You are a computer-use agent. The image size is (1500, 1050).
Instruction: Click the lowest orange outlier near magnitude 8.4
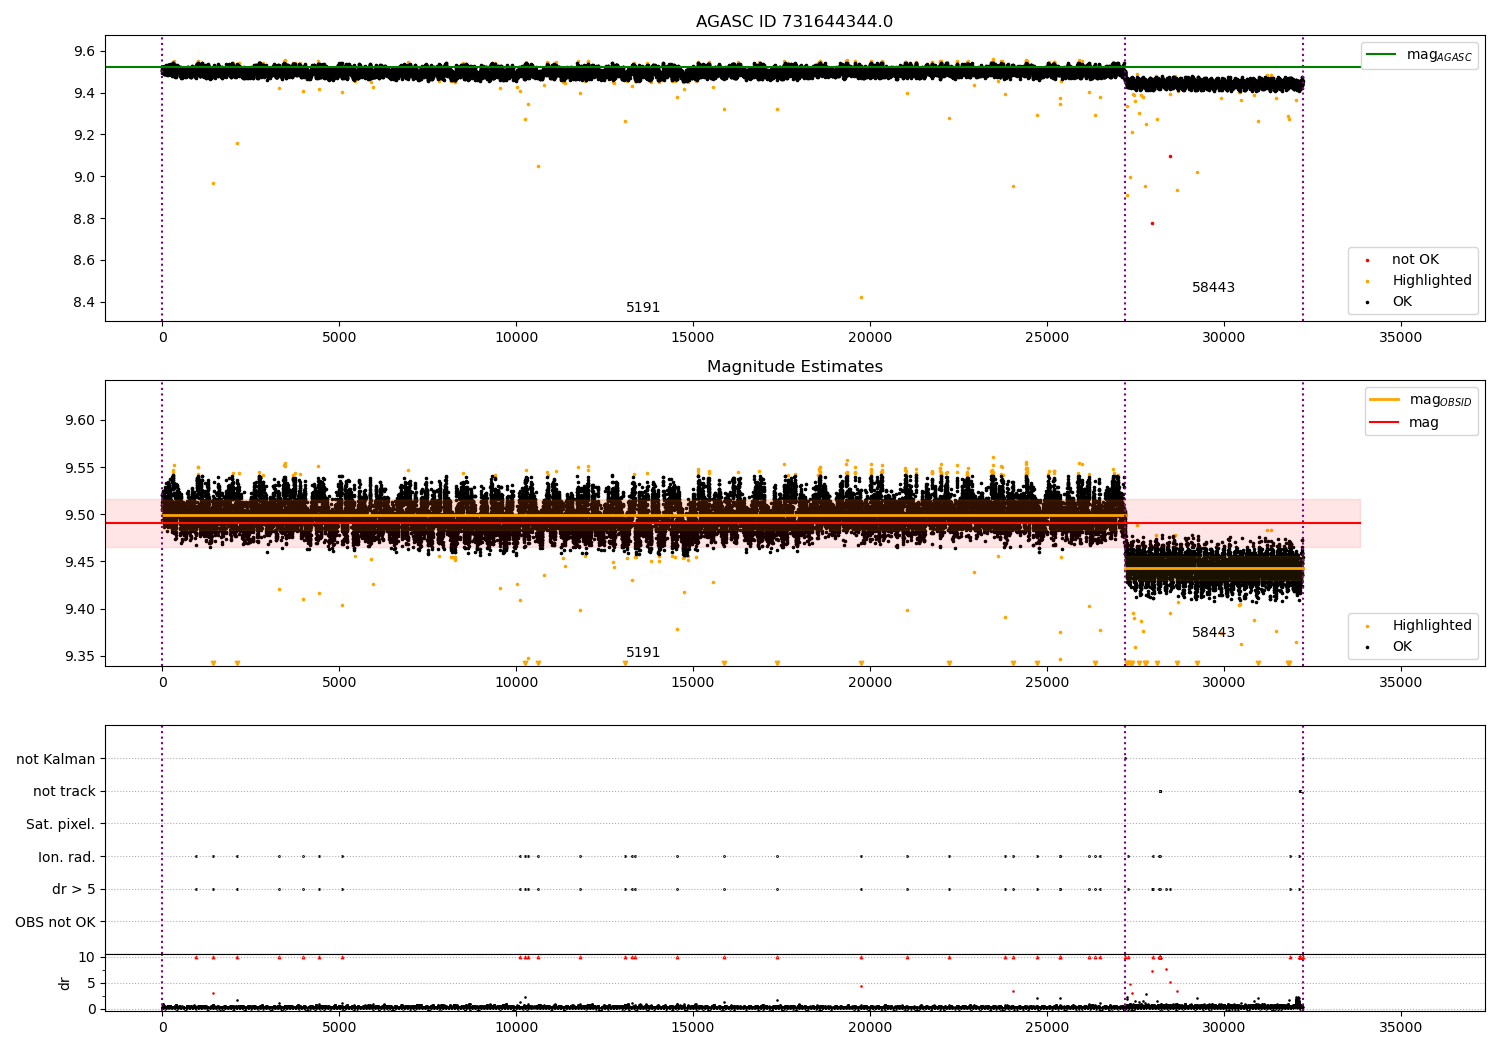tap(861, 297)
